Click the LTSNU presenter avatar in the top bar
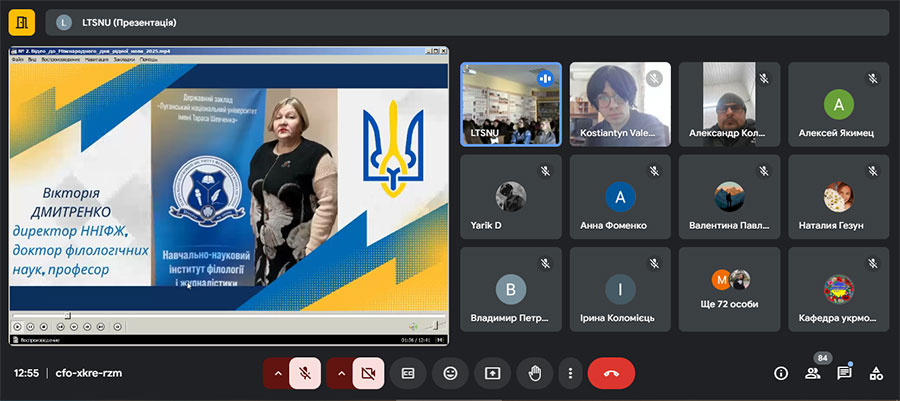This screenshot has height=401, width=900. pyautogui.click(x=64, y=23)
